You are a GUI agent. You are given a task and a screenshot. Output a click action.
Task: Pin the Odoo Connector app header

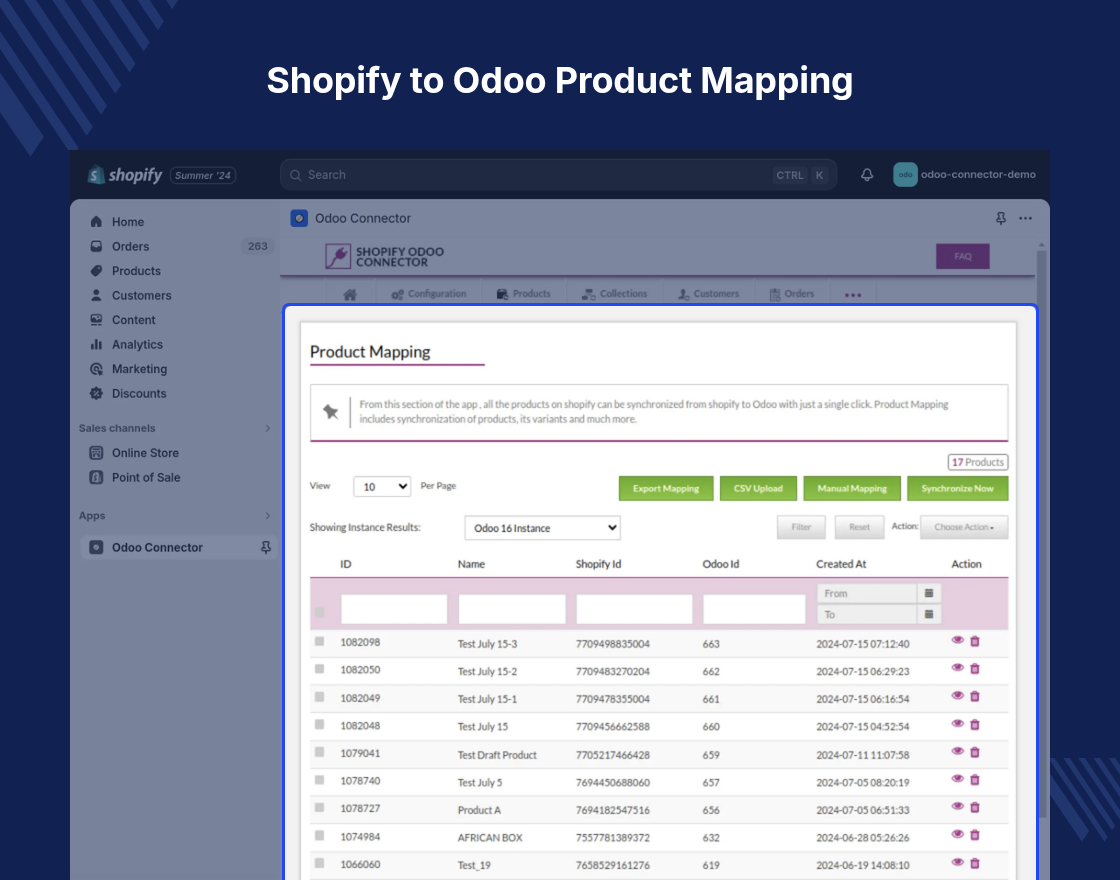[x=1001, y=219]
